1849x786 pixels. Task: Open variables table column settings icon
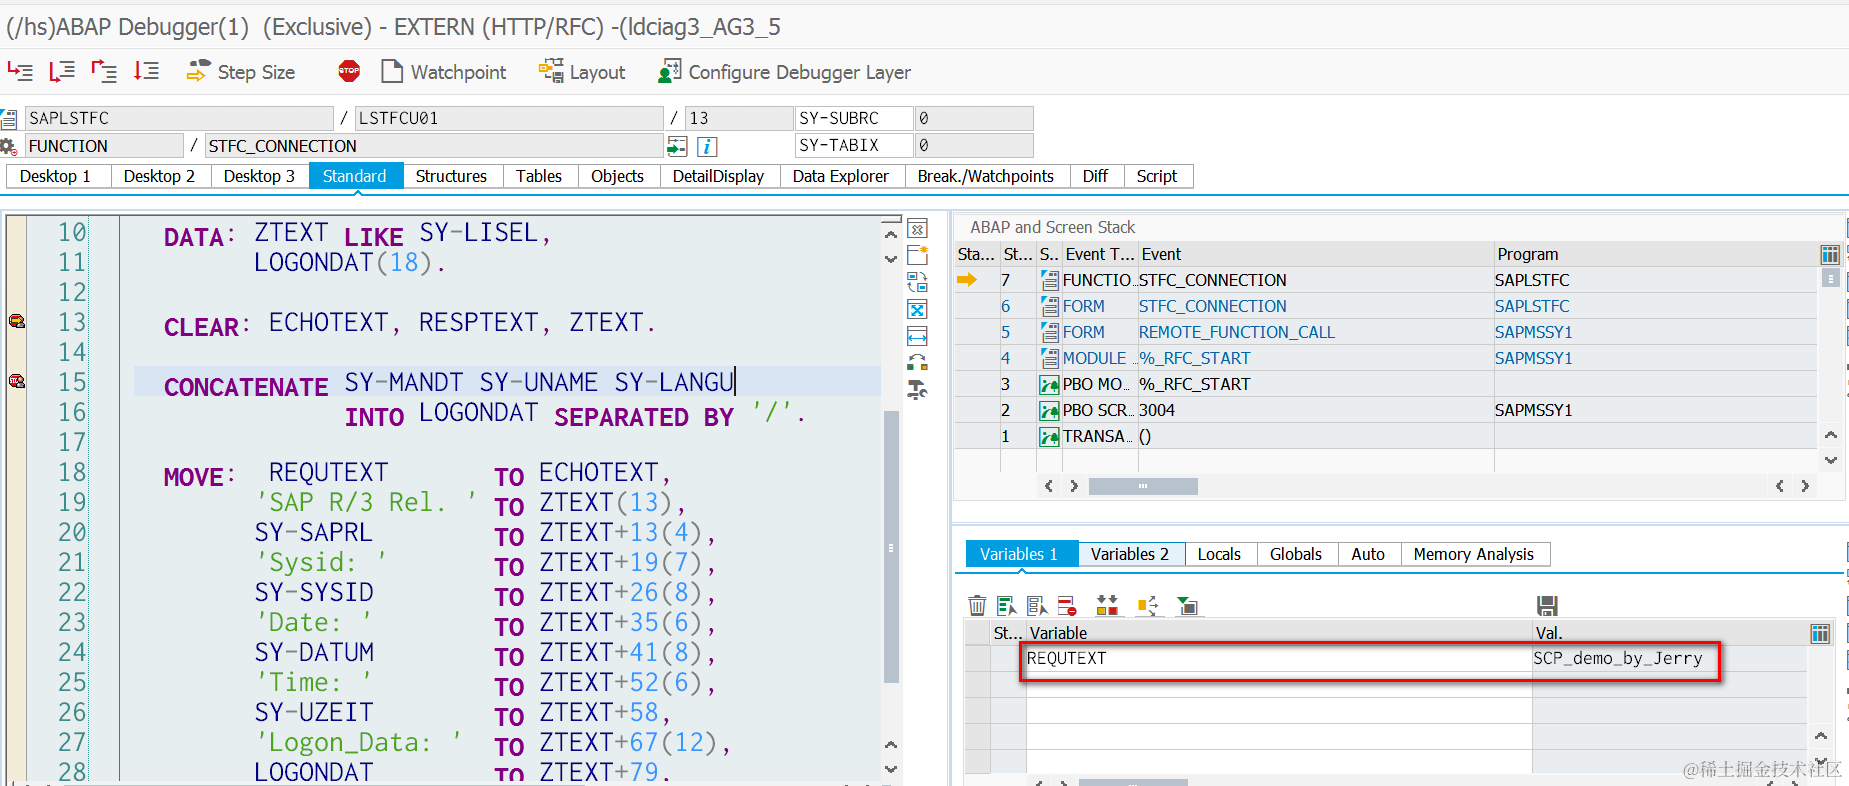point(1820,633)
